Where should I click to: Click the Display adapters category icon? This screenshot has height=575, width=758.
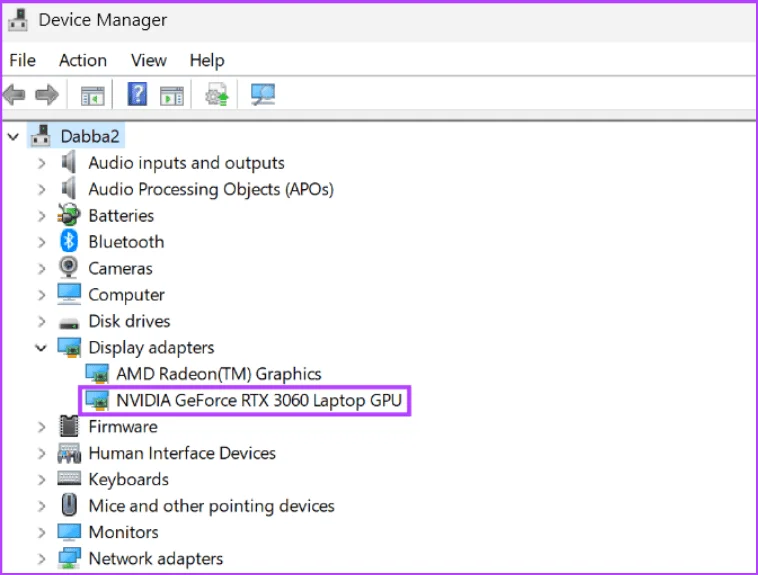70,347
